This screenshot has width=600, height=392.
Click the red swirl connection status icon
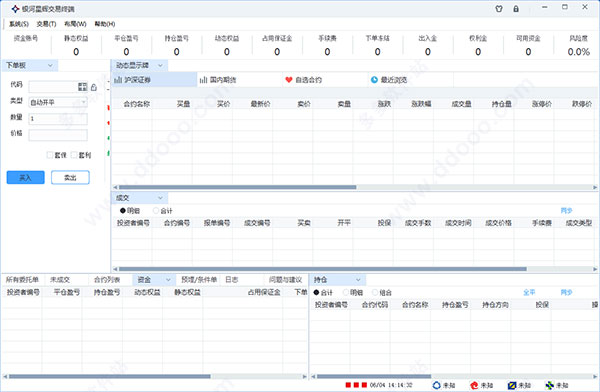click(474, 385)
